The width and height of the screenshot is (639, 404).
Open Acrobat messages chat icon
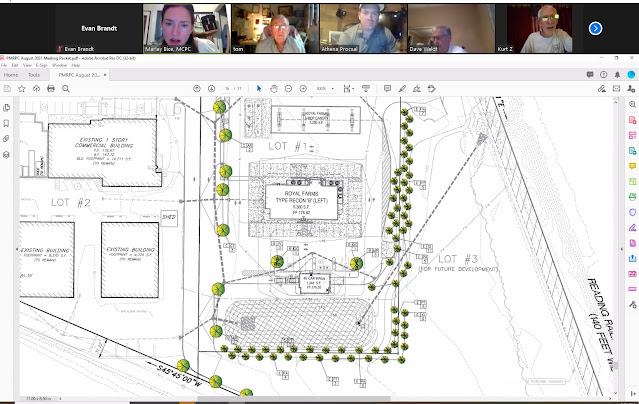pyautogui.click(x=590, y=75)
